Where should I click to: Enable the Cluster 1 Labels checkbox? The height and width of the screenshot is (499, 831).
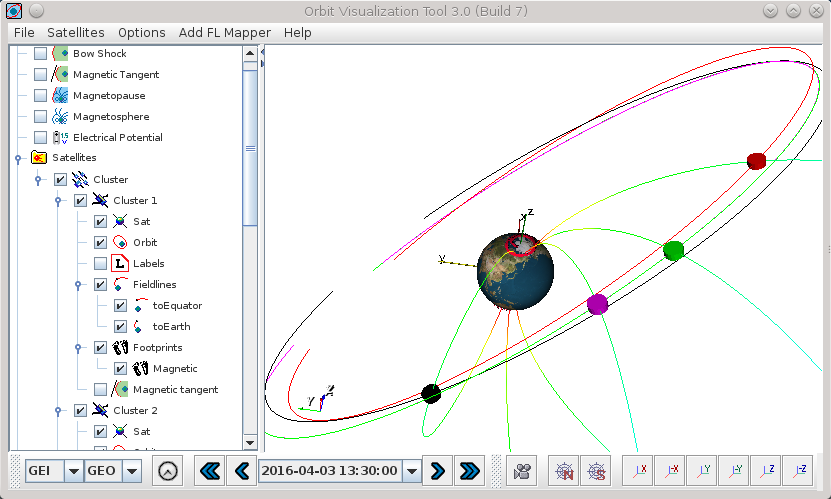pos(100,263)
